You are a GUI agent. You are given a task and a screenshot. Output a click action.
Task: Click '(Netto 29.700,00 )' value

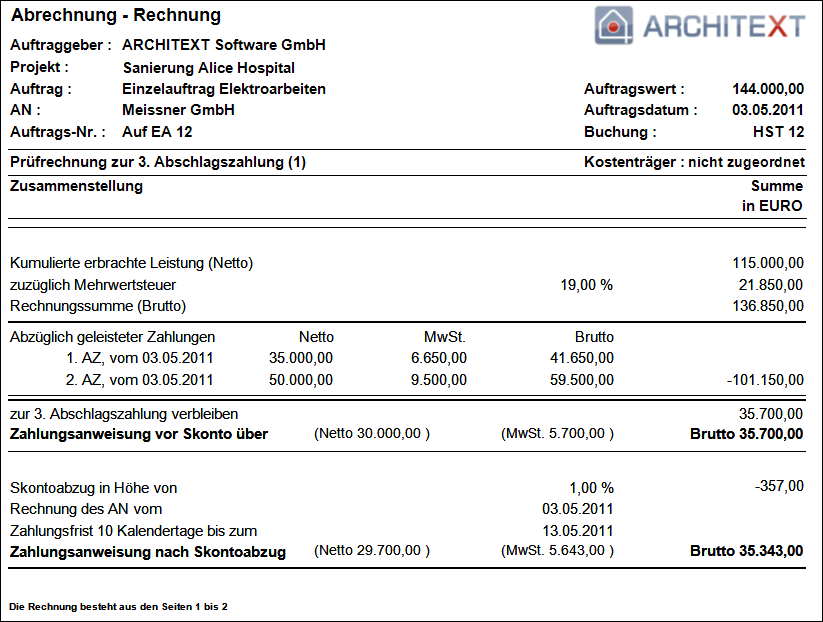372,550
